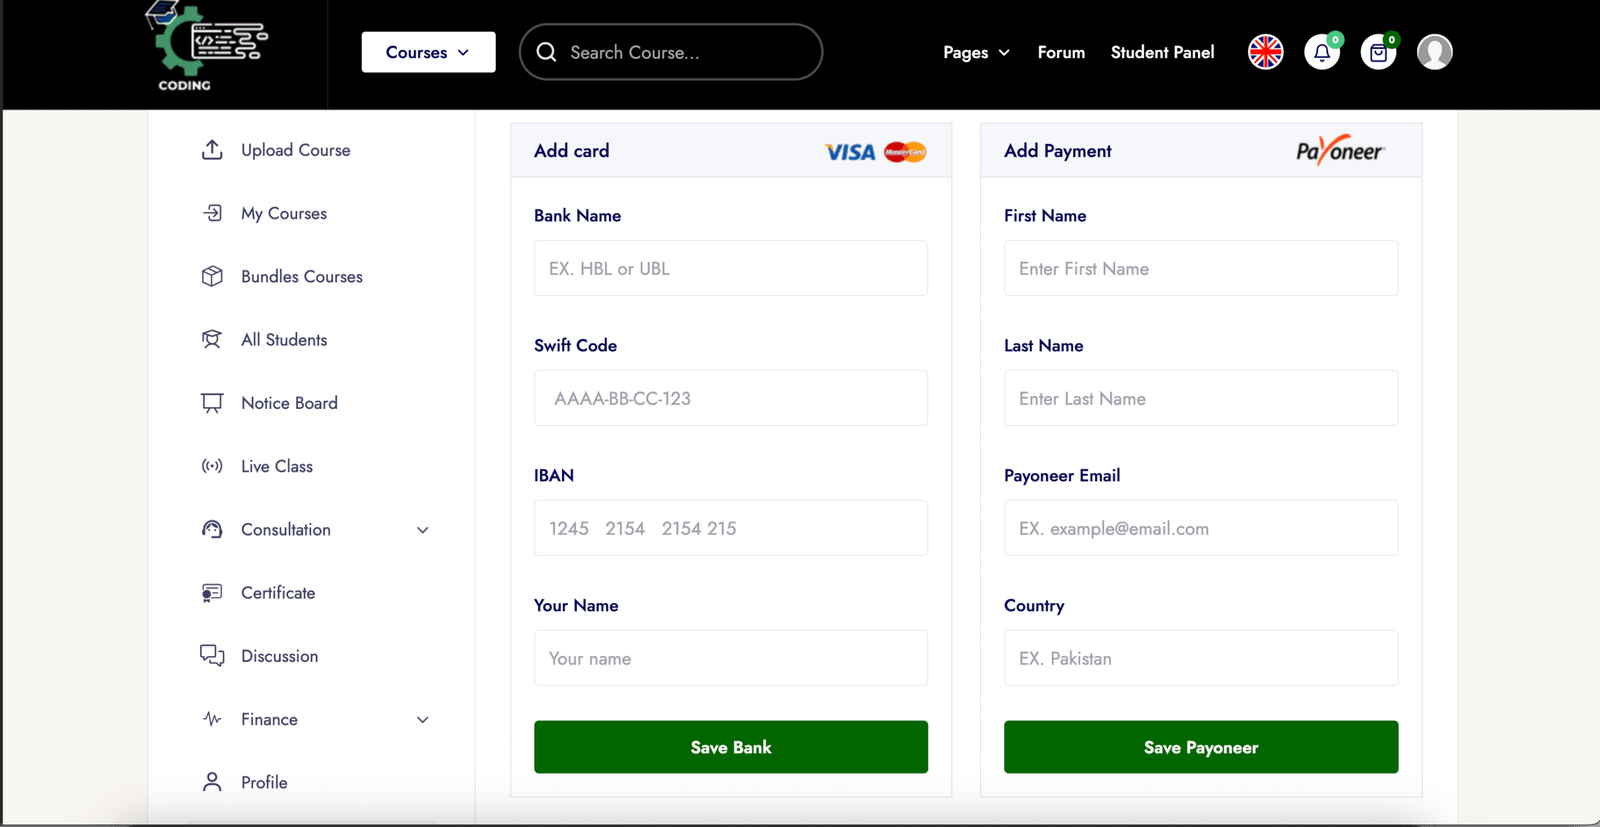Screen dimensions: 1600x827
Task: Open the user avatar profile icon
Action: pyautogui.click(x=1435, y=52)
